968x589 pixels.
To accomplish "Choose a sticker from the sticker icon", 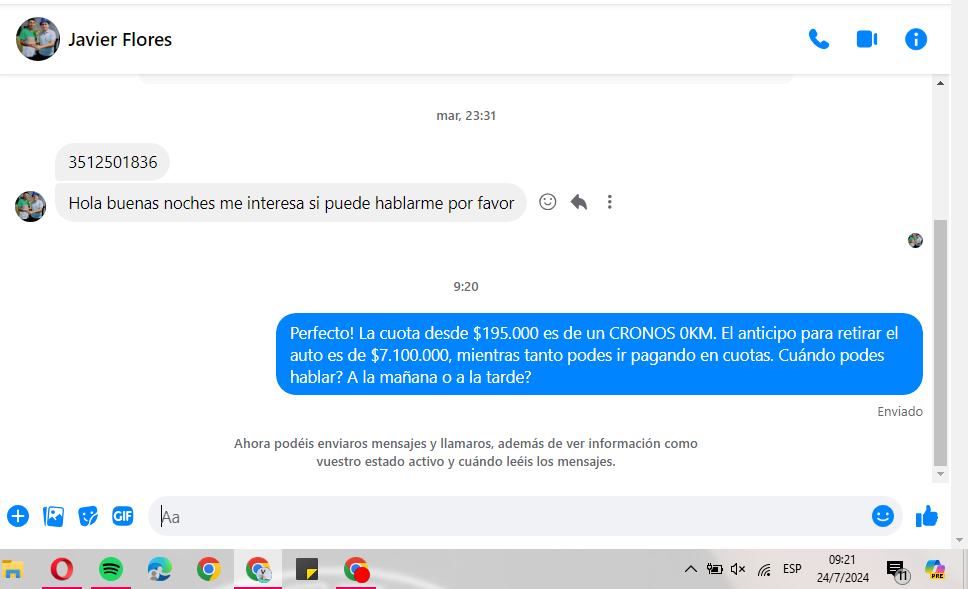I will point(88,516).
